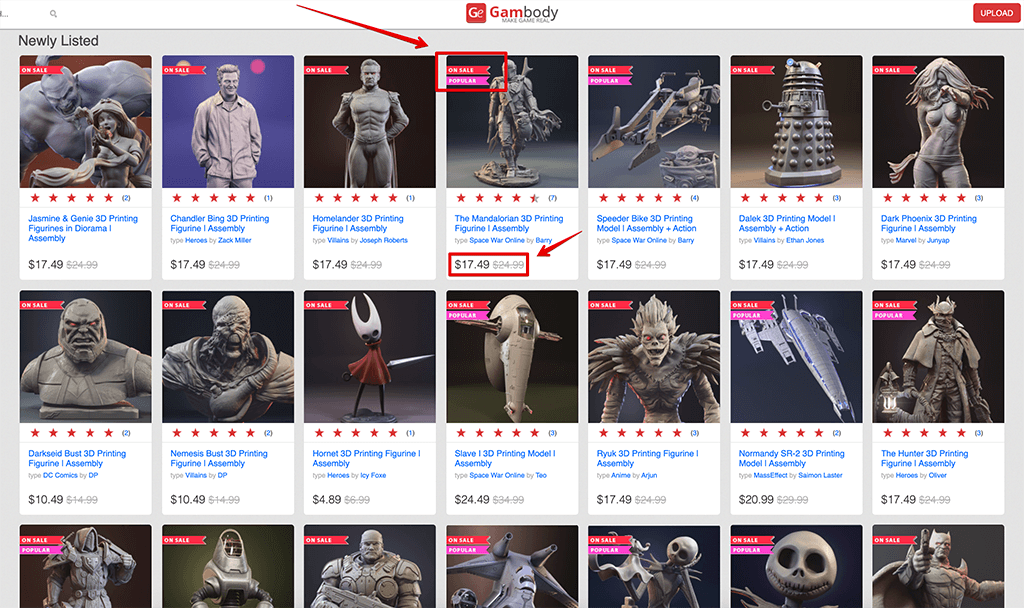Open the Chandler Bing 3D Printing Figurine link
The image size is (1024, 608).
(219, 223)
